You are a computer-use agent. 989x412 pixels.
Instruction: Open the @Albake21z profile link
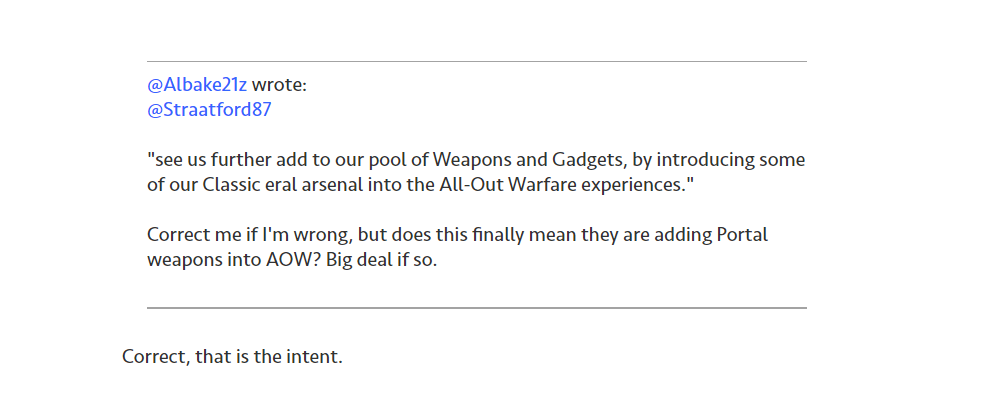tap(197, 85)
